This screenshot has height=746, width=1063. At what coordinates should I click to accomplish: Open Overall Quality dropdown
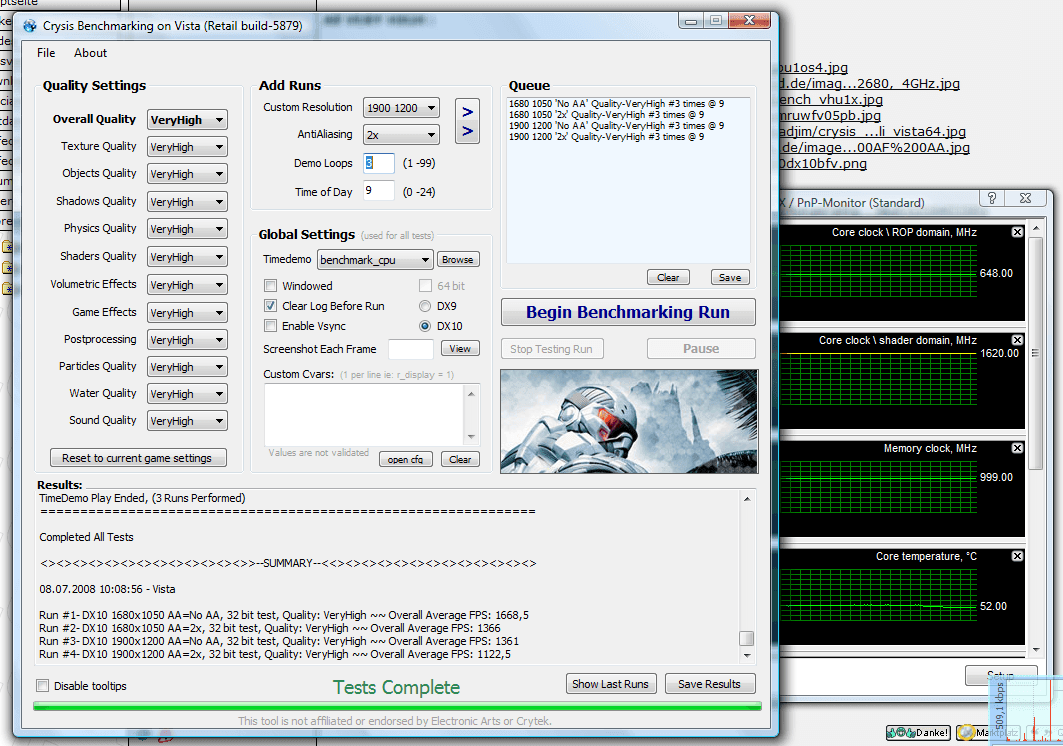tap(187, 120)
